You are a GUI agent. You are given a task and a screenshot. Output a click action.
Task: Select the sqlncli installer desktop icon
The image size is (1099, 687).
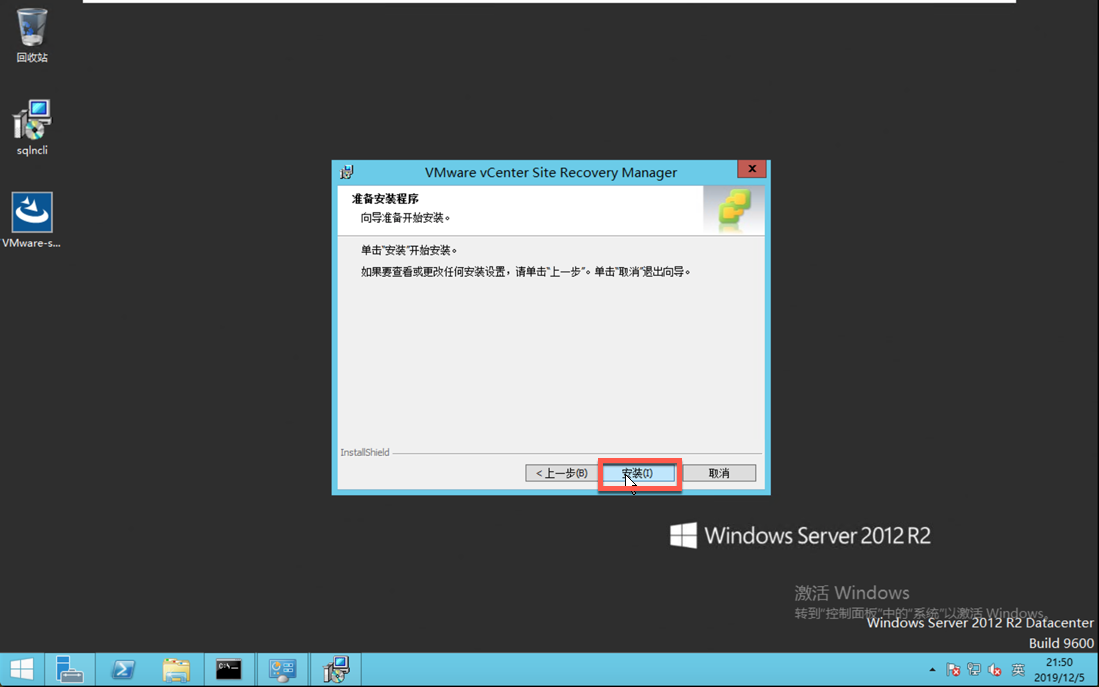(x=32, y=127)
